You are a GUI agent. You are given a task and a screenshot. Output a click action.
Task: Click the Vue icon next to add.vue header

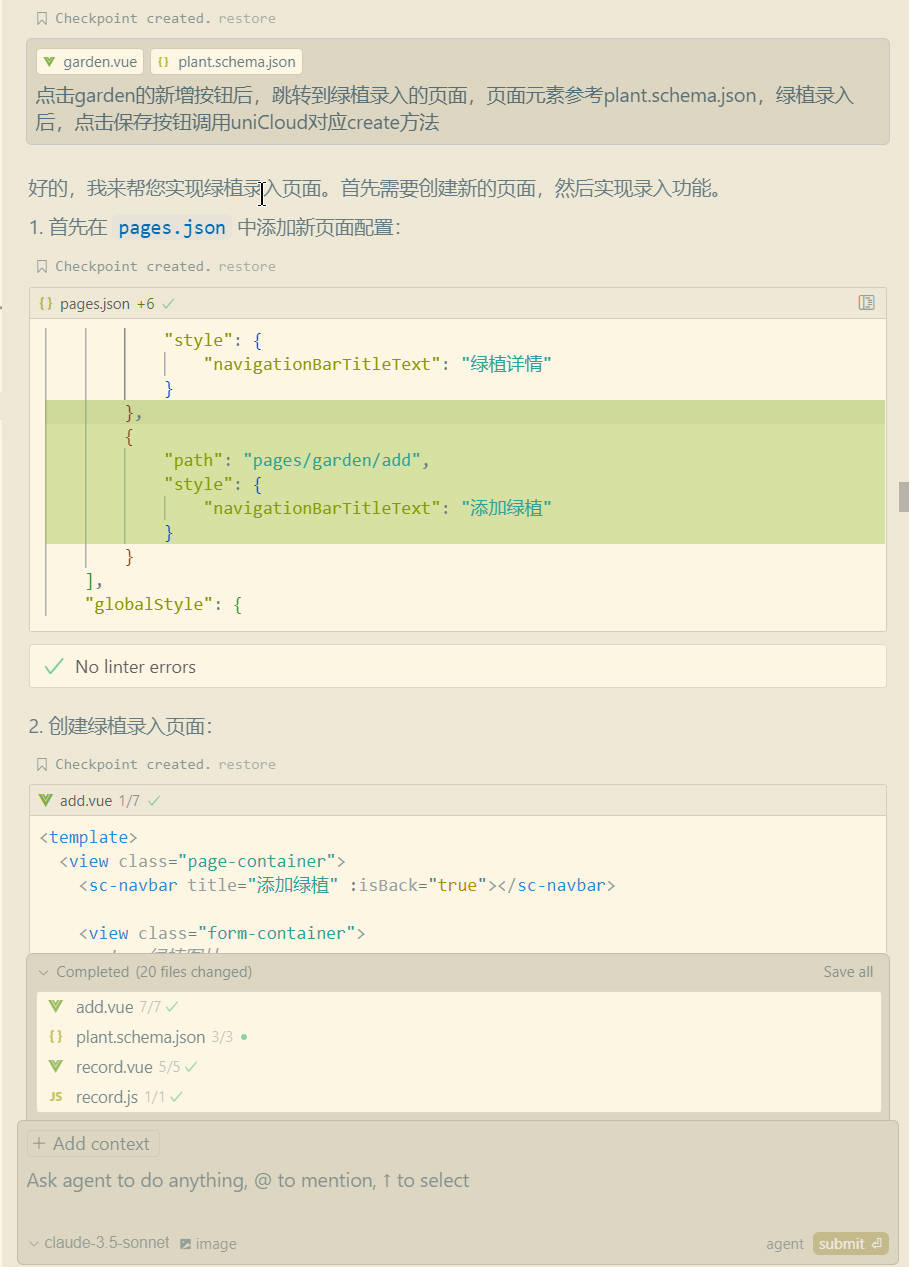point(46,800)
